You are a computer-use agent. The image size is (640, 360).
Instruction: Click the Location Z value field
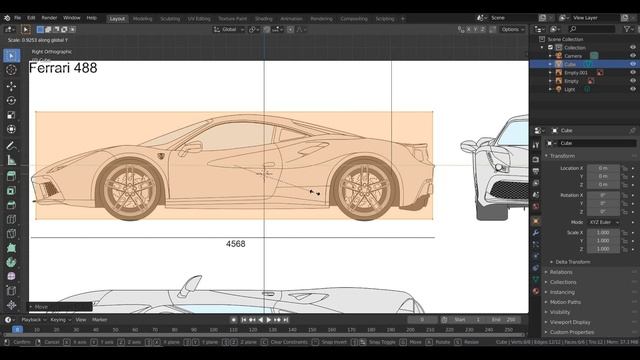point(603,184)
